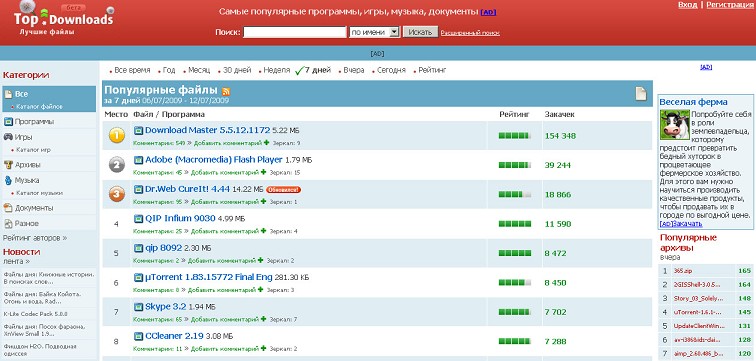Open Download Master 5.5.12.1172 file page
The width and height of the screenshot is (756, 361).
208,130
